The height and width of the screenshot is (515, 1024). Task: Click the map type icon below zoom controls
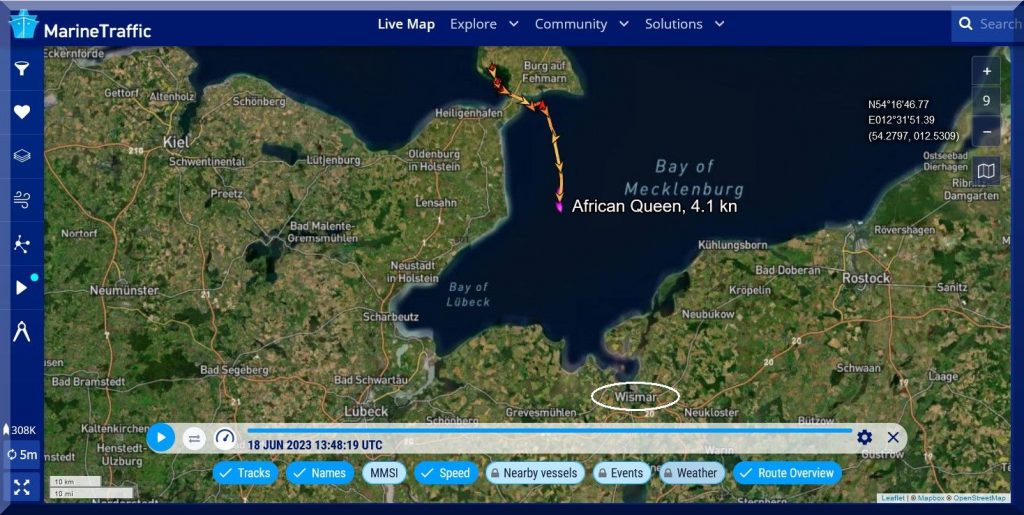pyautogui.click(x=986, y=172)
